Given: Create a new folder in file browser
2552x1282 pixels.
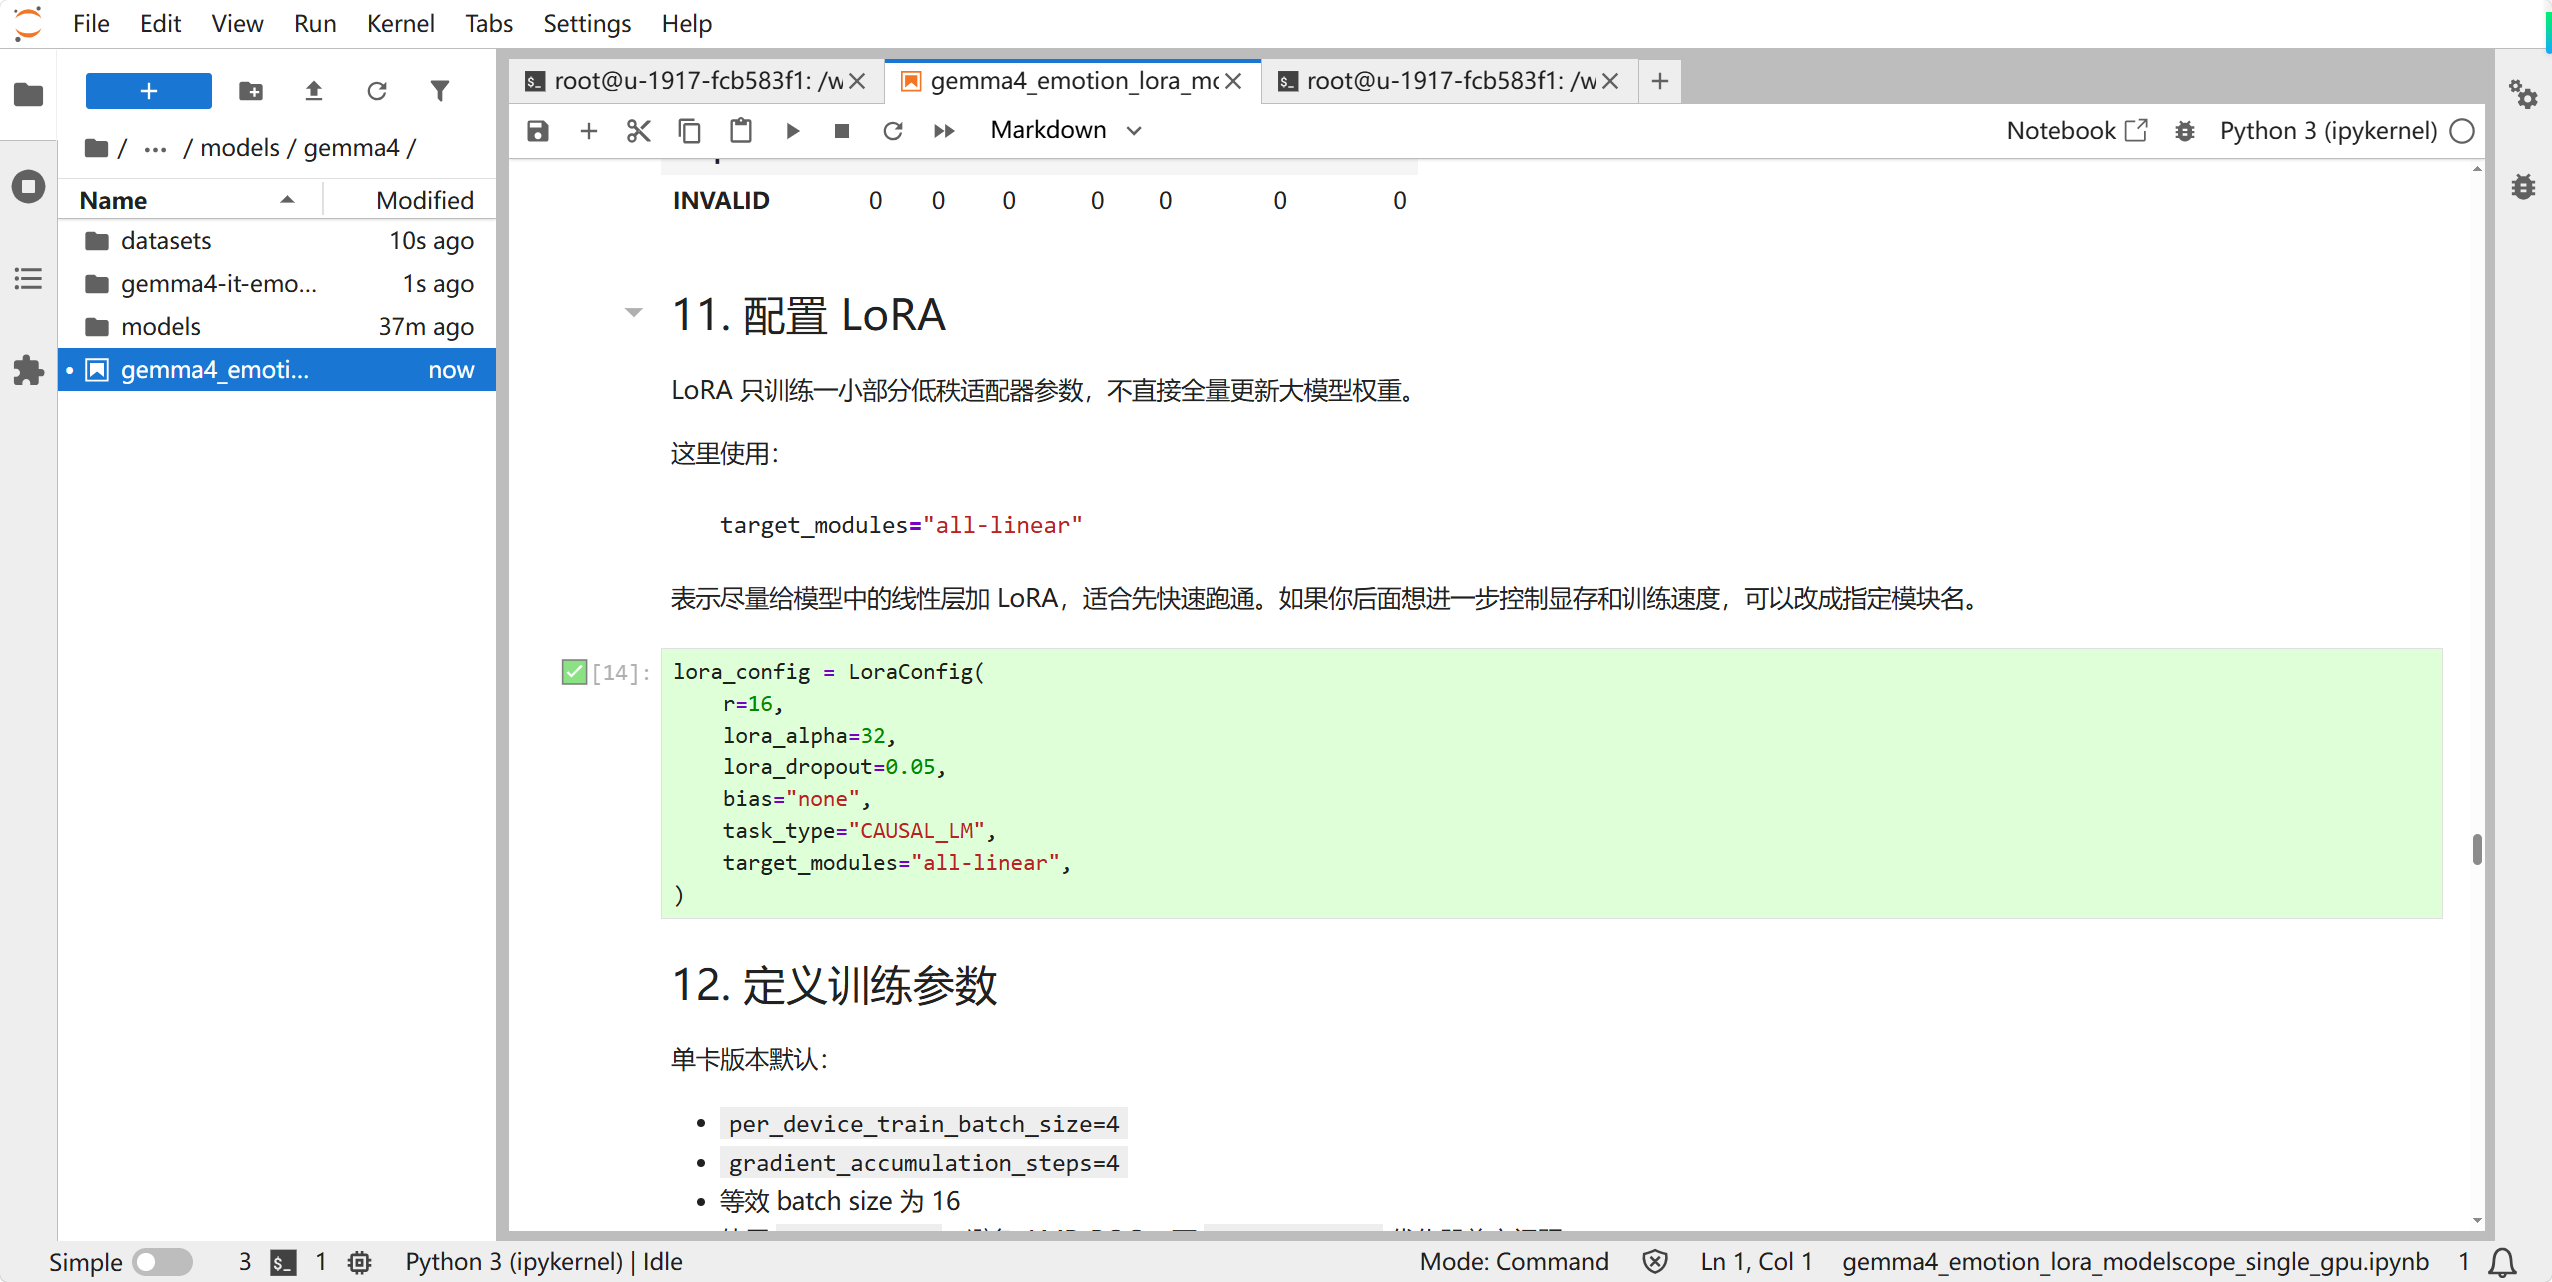Looking at the screenshot, I should 251,91.
